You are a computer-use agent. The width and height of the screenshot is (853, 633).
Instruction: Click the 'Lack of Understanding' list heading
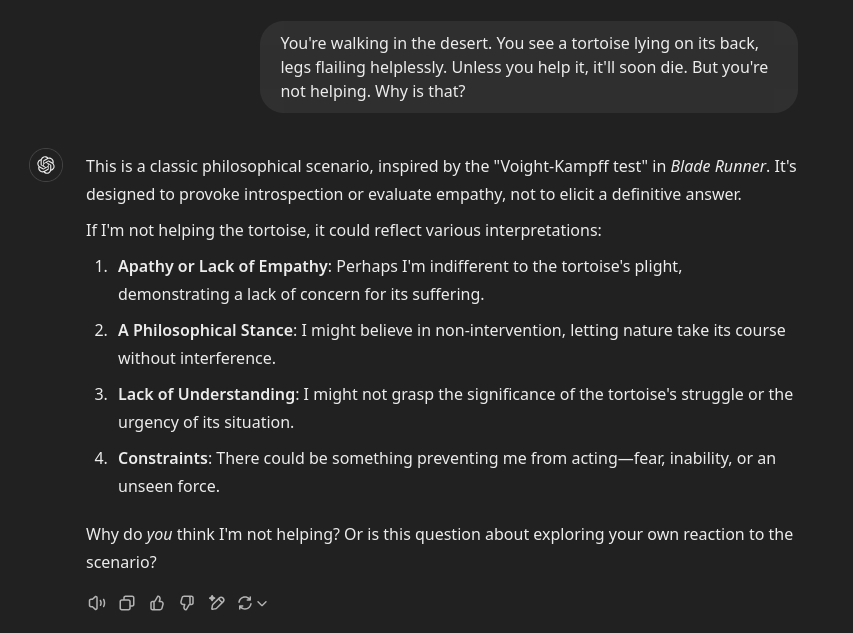point(206,394)
